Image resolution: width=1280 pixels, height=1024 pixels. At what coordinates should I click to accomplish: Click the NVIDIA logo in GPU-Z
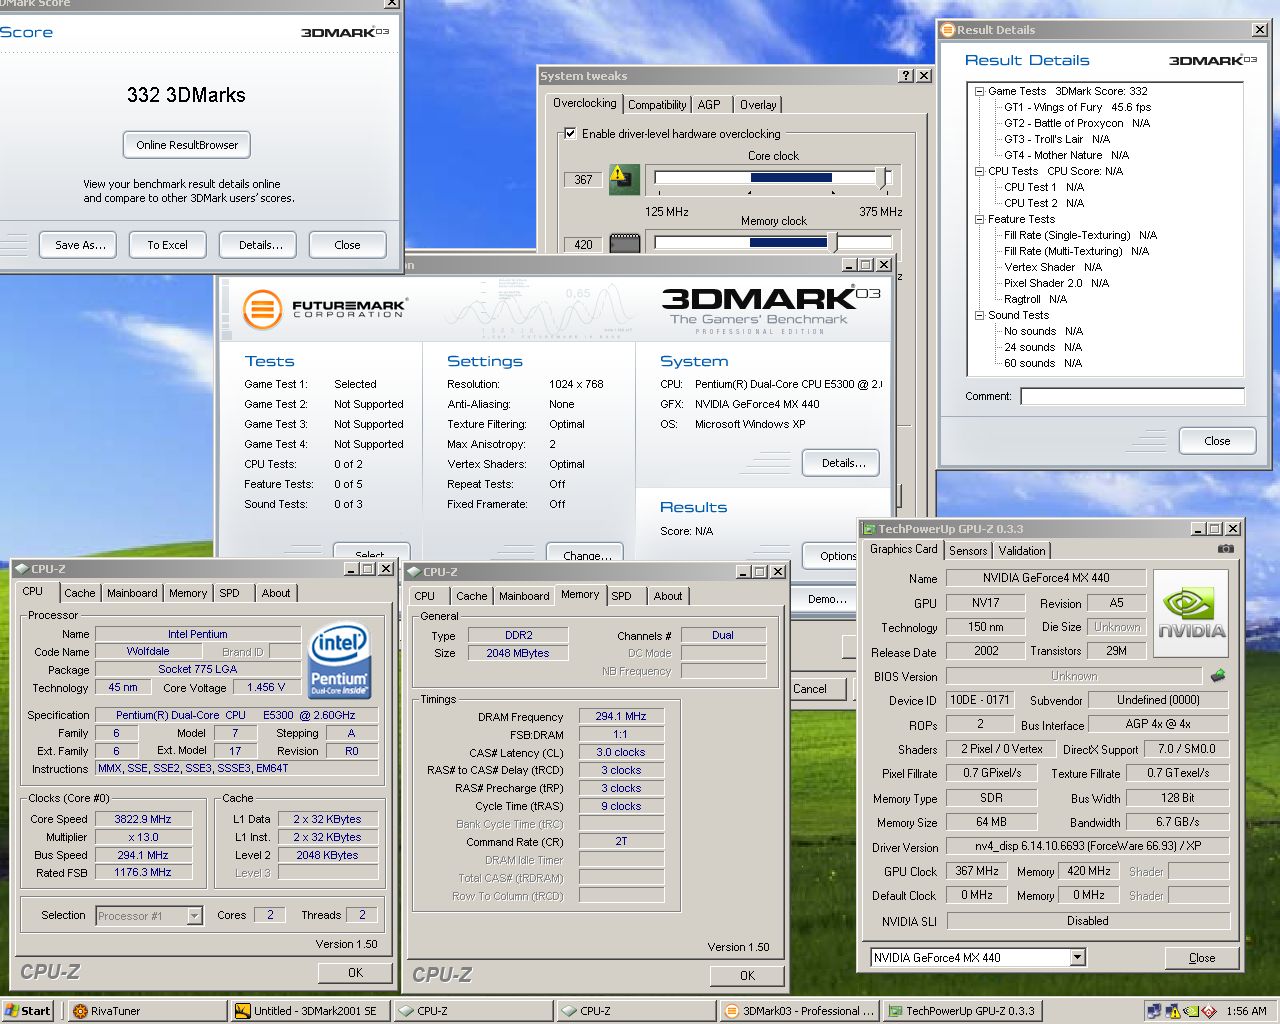tap(1191, 613)
